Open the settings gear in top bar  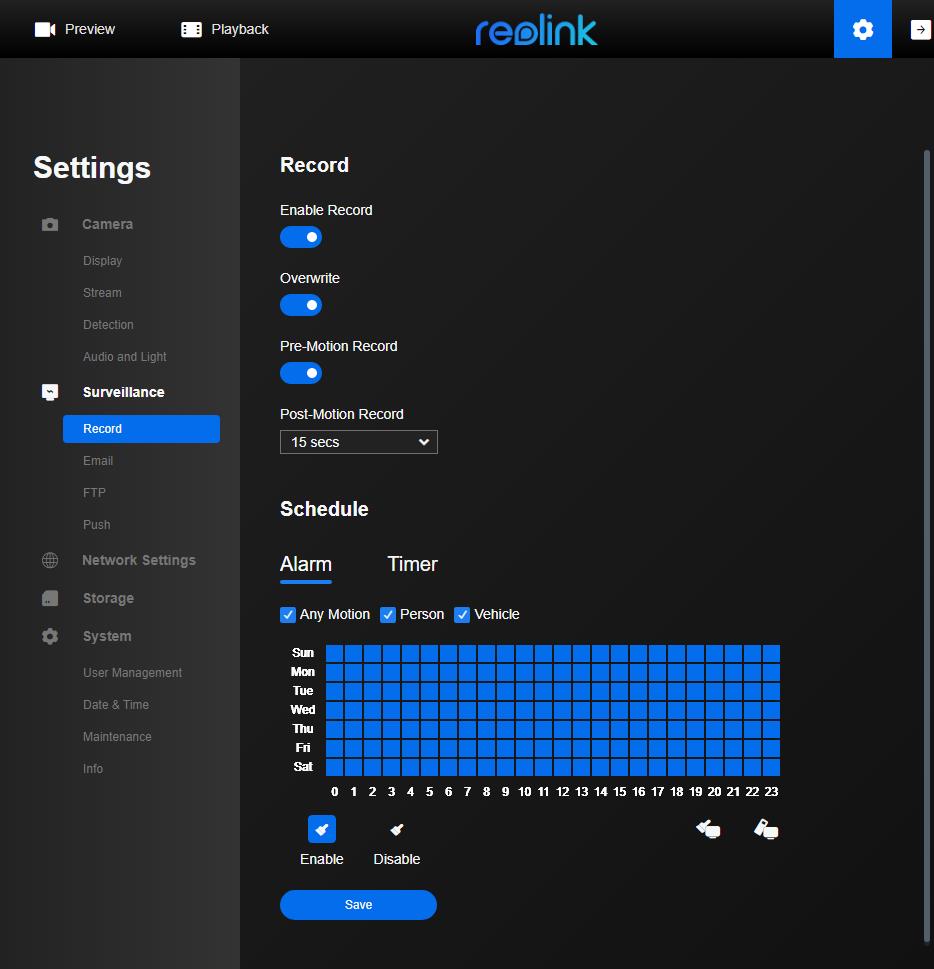(862, 29)
